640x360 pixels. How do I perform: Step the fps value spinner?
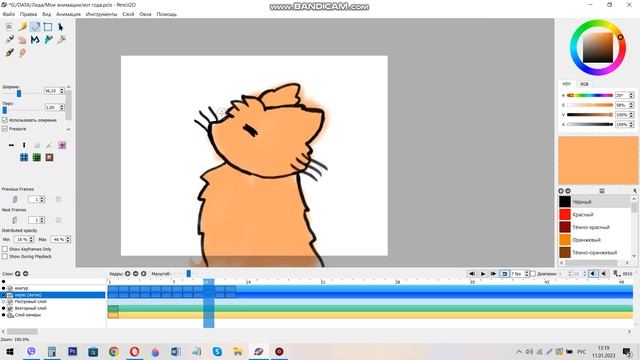click(527, 274)
